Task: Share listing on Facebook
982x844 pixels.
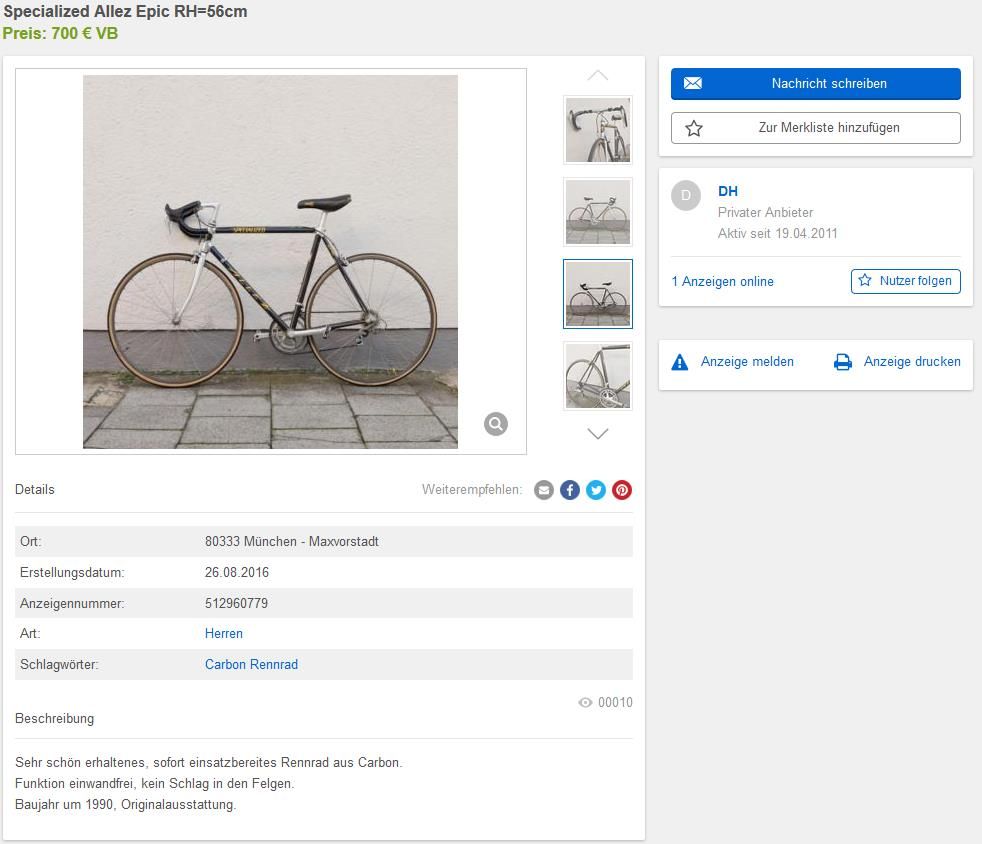Action: pyautogui.click(x=570, y=490)
